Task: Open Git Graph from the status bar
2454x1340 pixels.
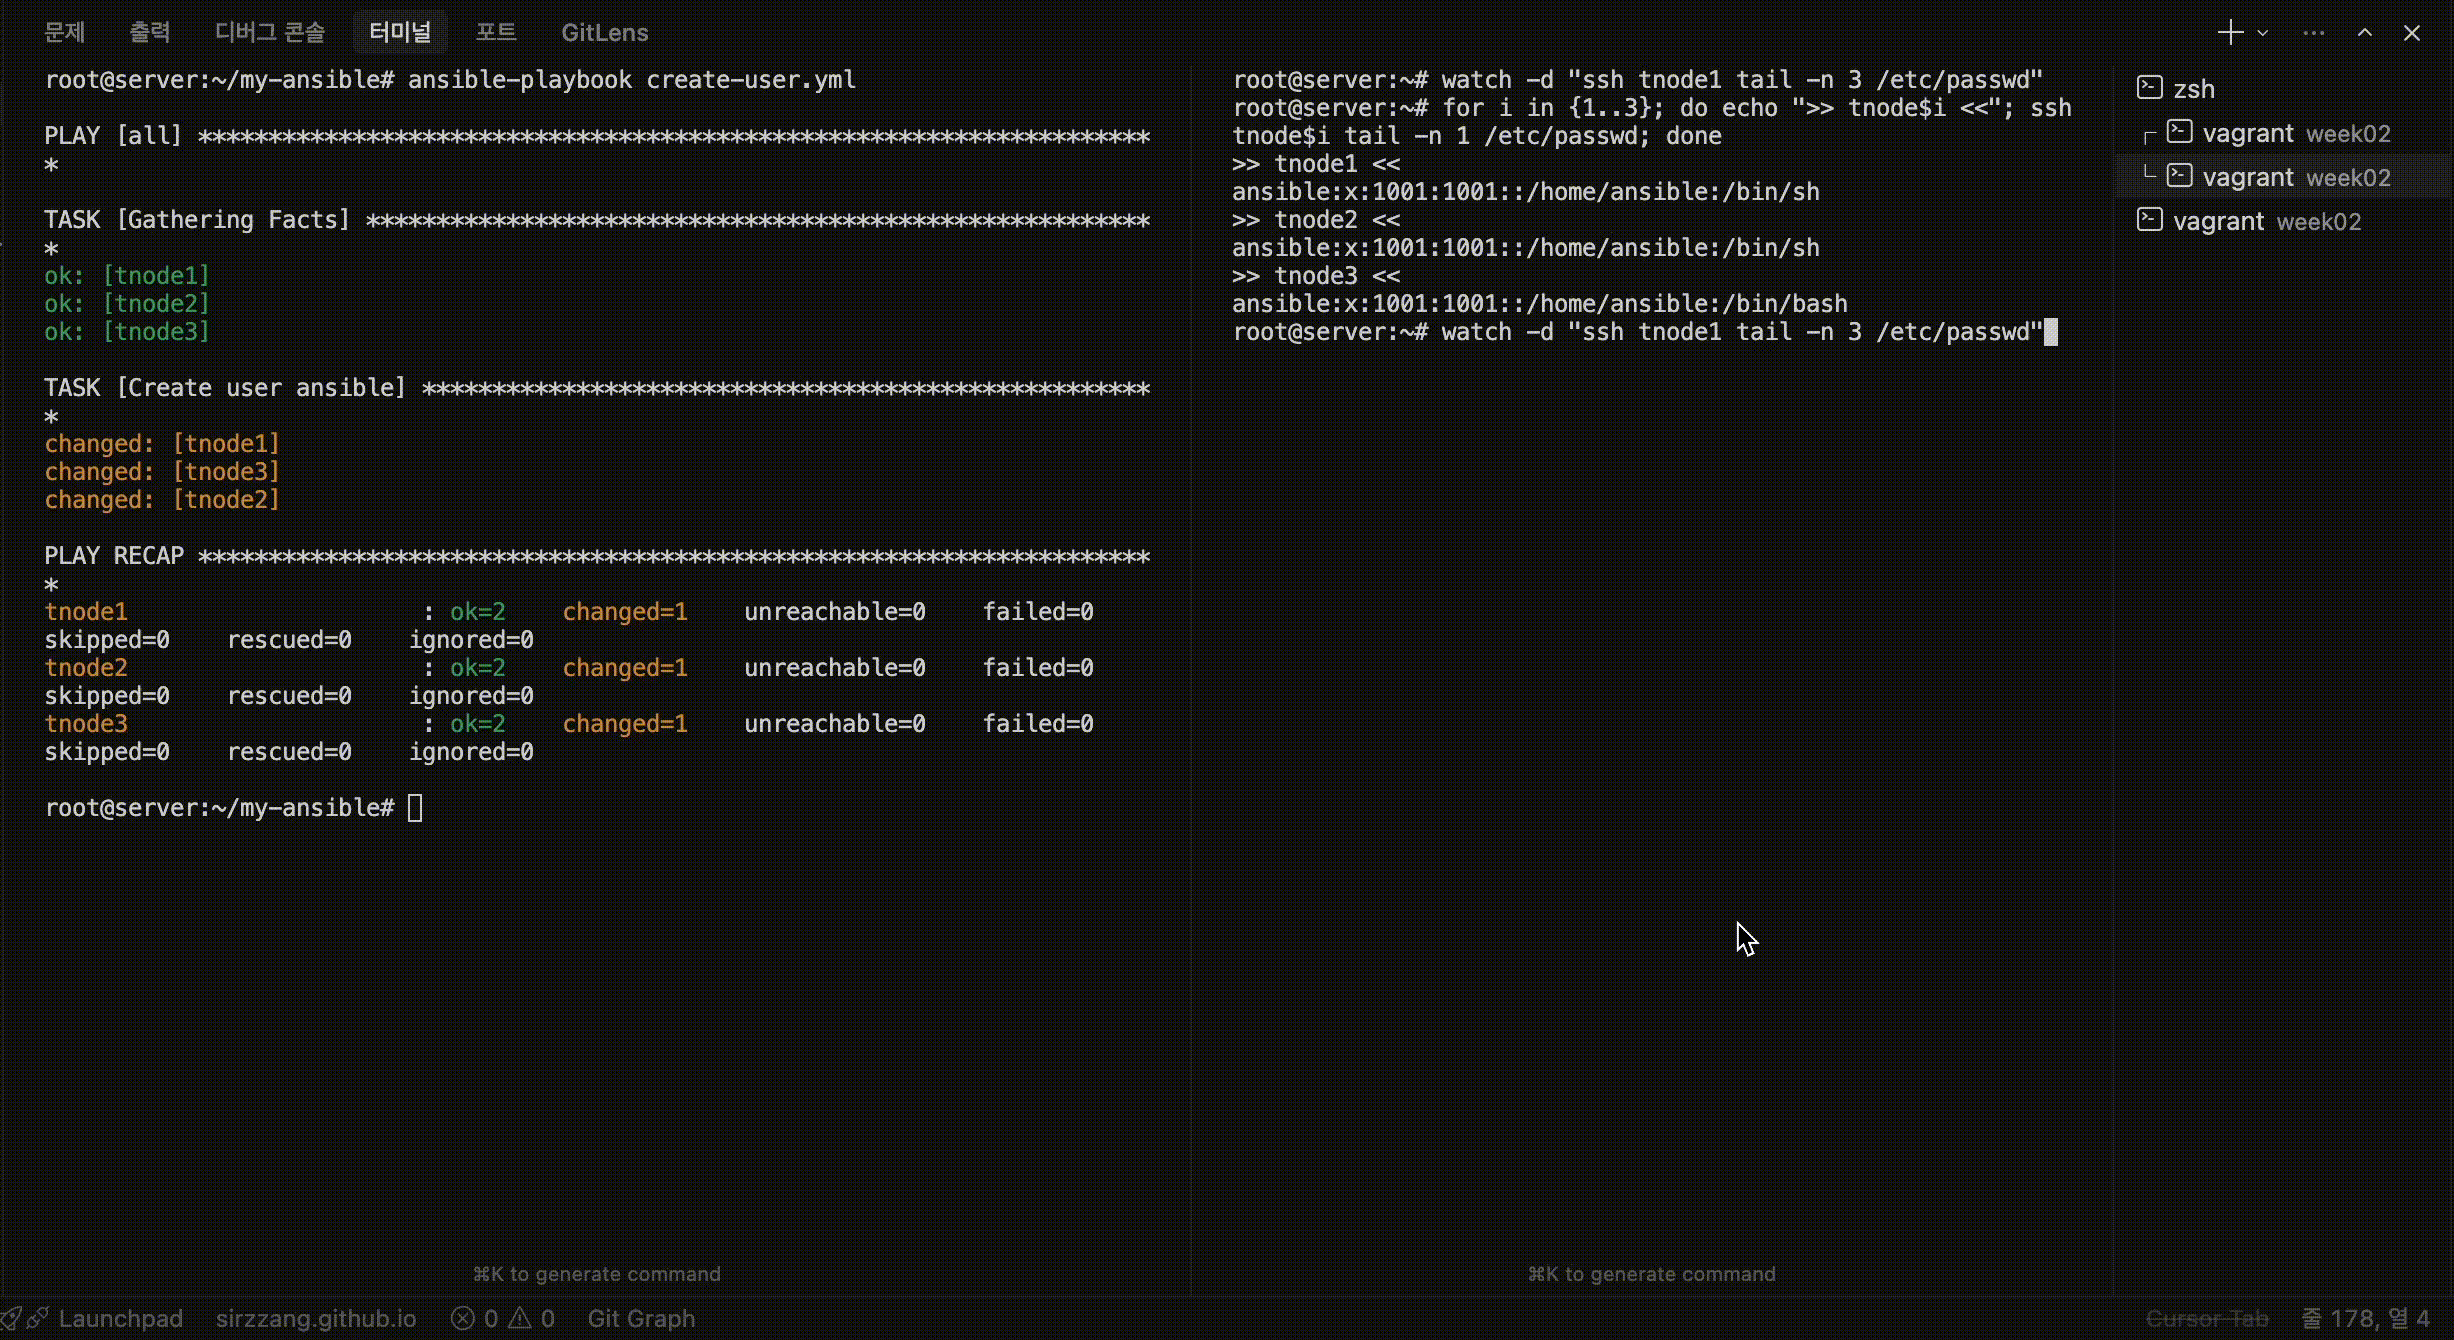Action: tap(640, 1318)
